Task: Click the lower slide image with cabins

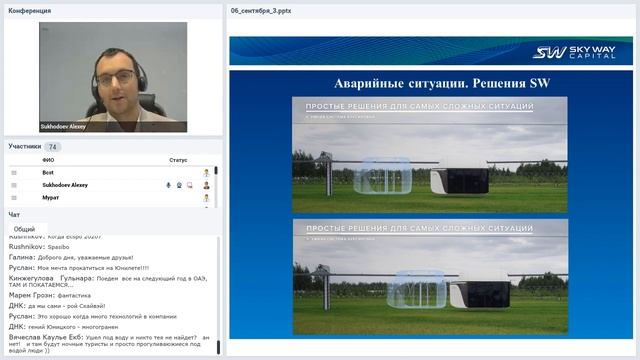Action: (430, 277)
